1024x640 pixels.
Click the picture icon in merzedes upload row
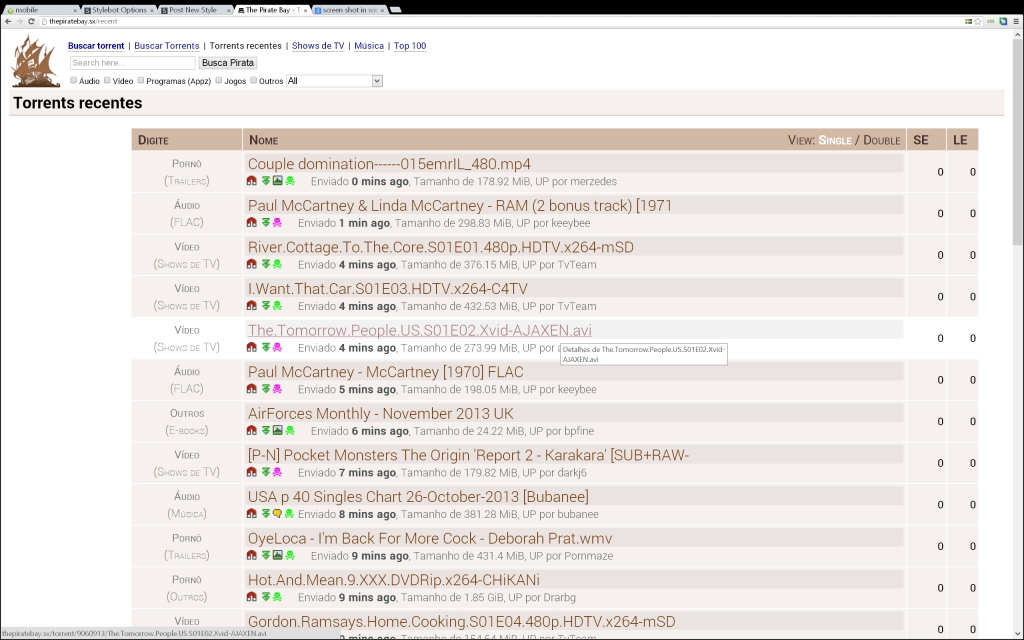pyautogui.click(x=278, y=181)
